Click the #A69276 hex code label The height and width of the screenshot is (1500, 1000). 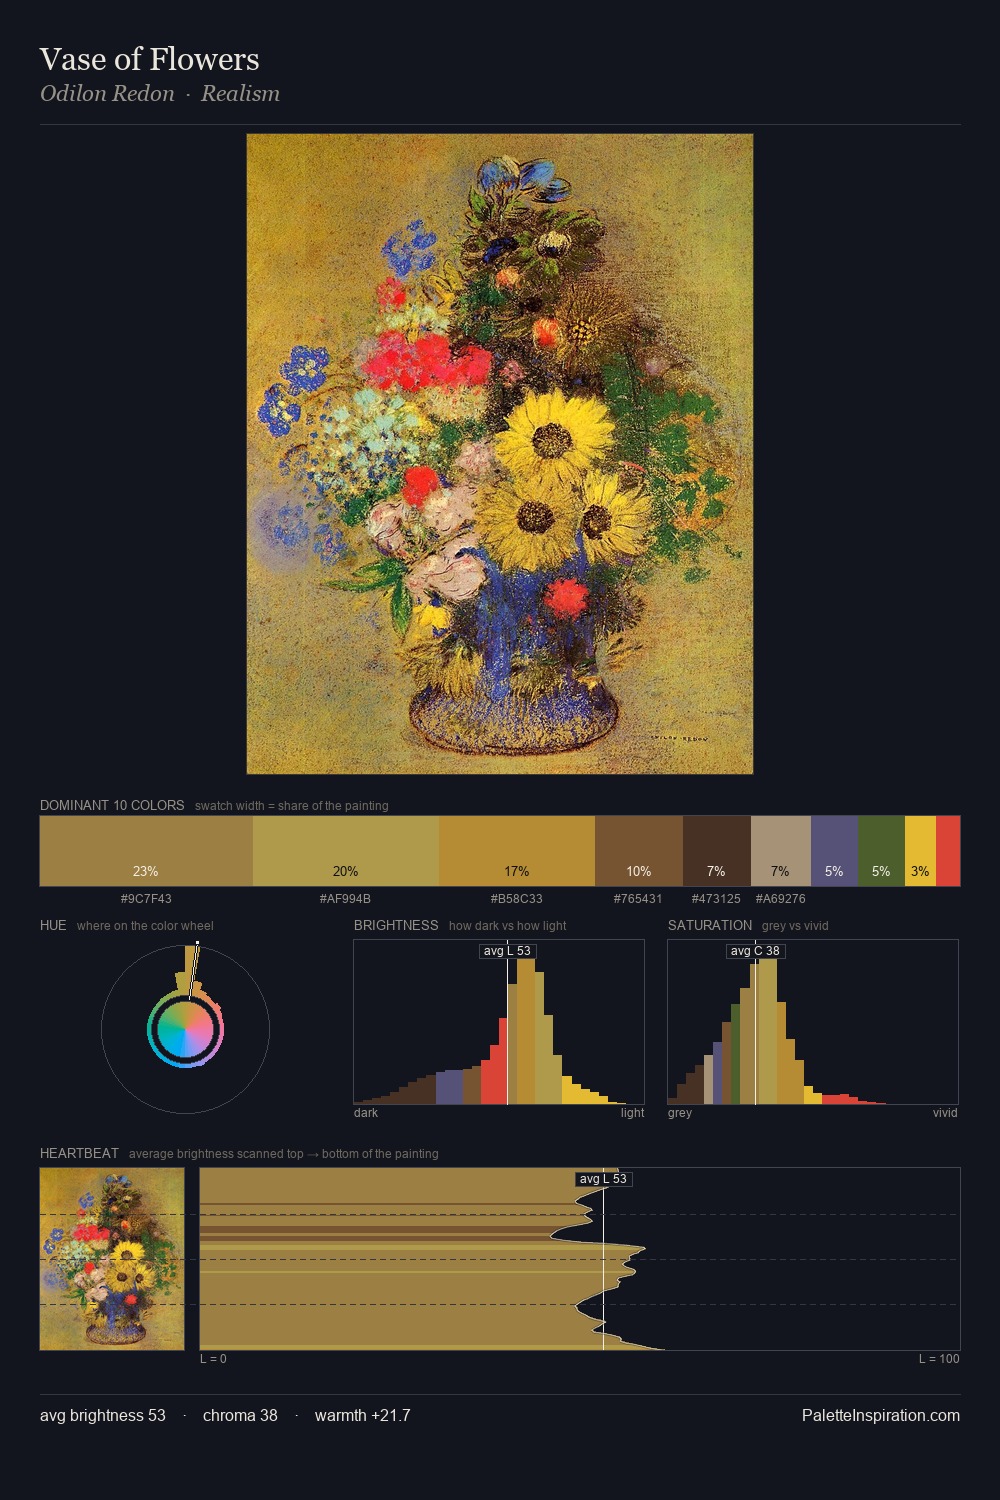(x=780, y=899)
